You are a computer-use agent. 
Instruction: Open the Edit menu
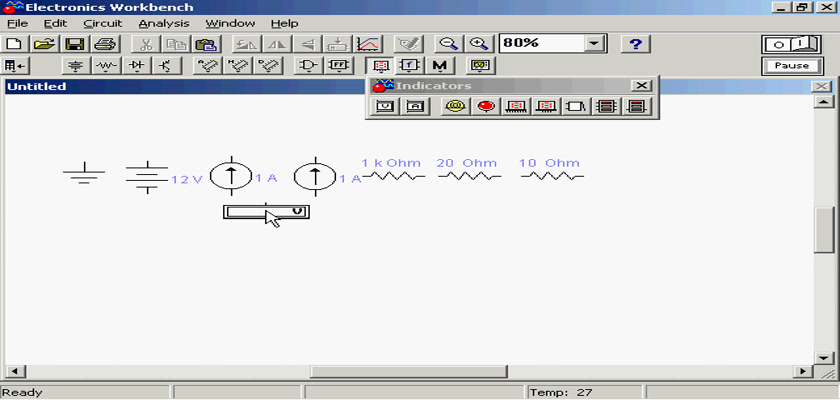pos(55,24)
